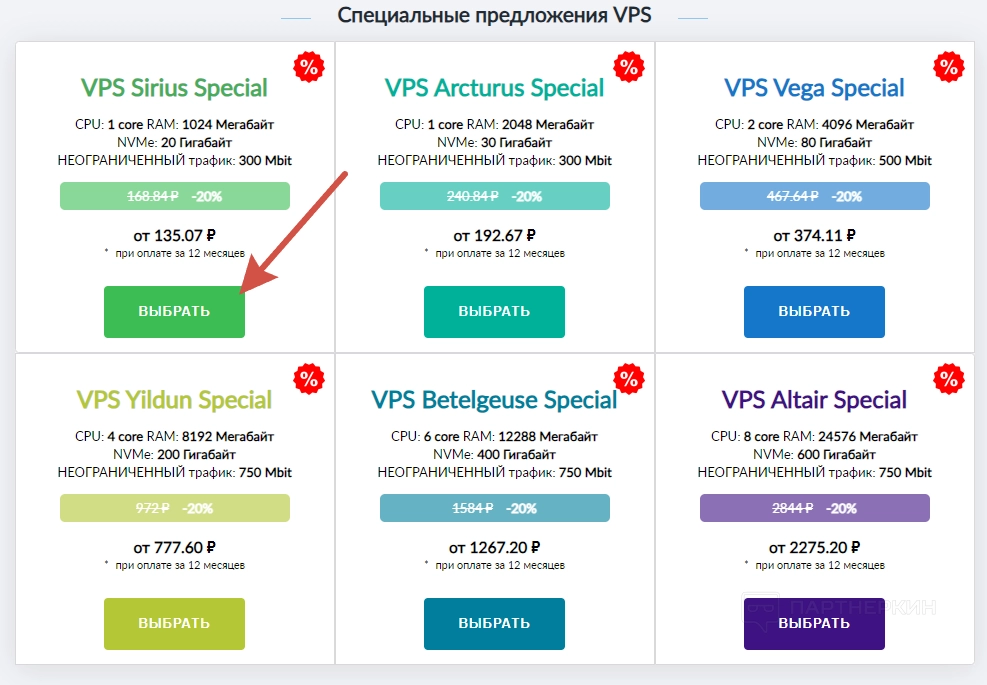The width and height of the screenshot is (987, 685).
Task: Click the VPS Vega Special title
Action: (814, 88)
